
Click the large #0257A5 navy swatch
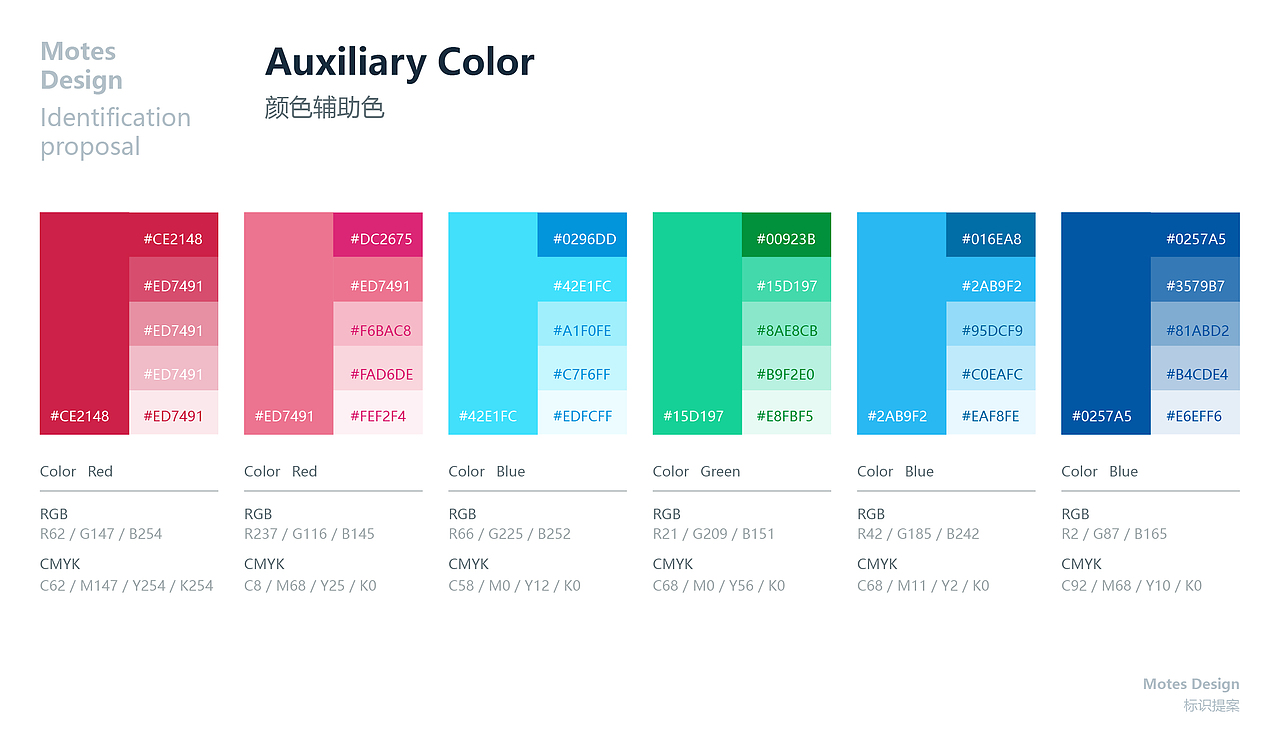(1106, 323)
